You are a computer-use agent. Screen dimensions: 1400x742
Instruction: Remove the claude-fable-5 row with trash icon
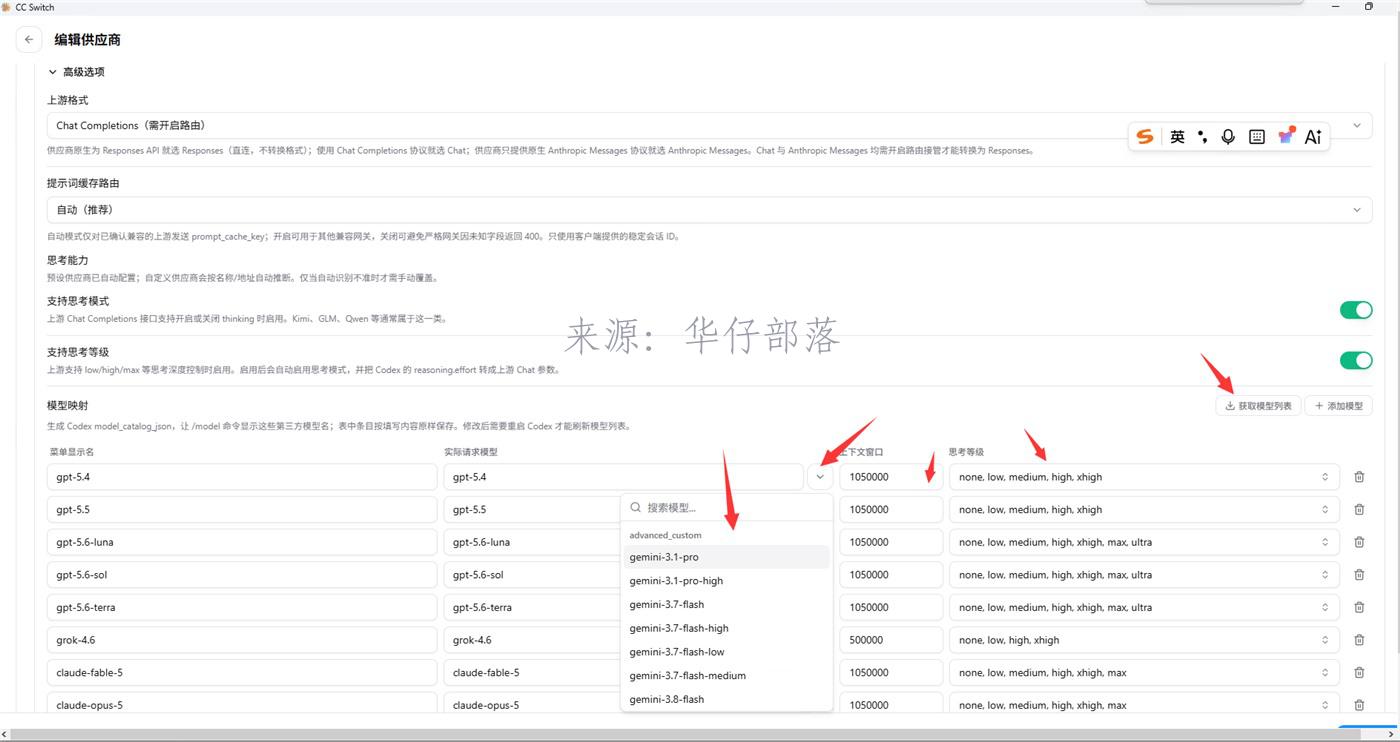pos(1359,672)
